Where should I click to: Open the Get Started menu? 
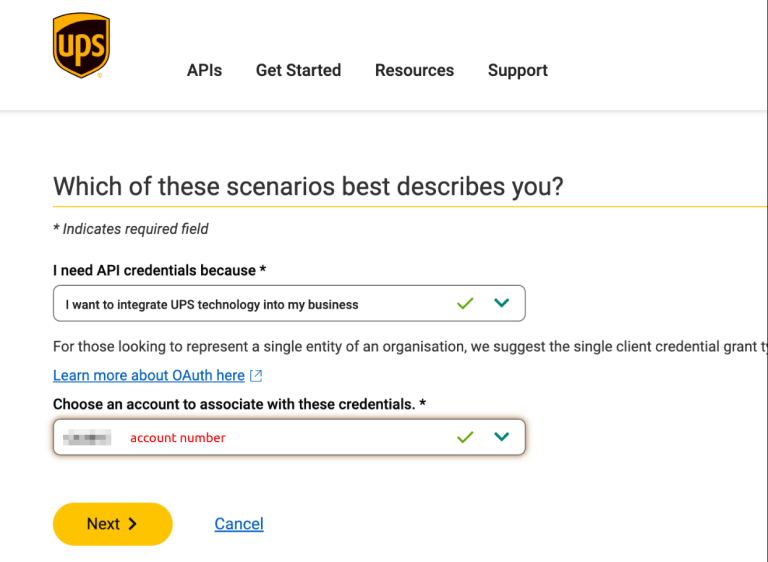click(x=298, y=70)
